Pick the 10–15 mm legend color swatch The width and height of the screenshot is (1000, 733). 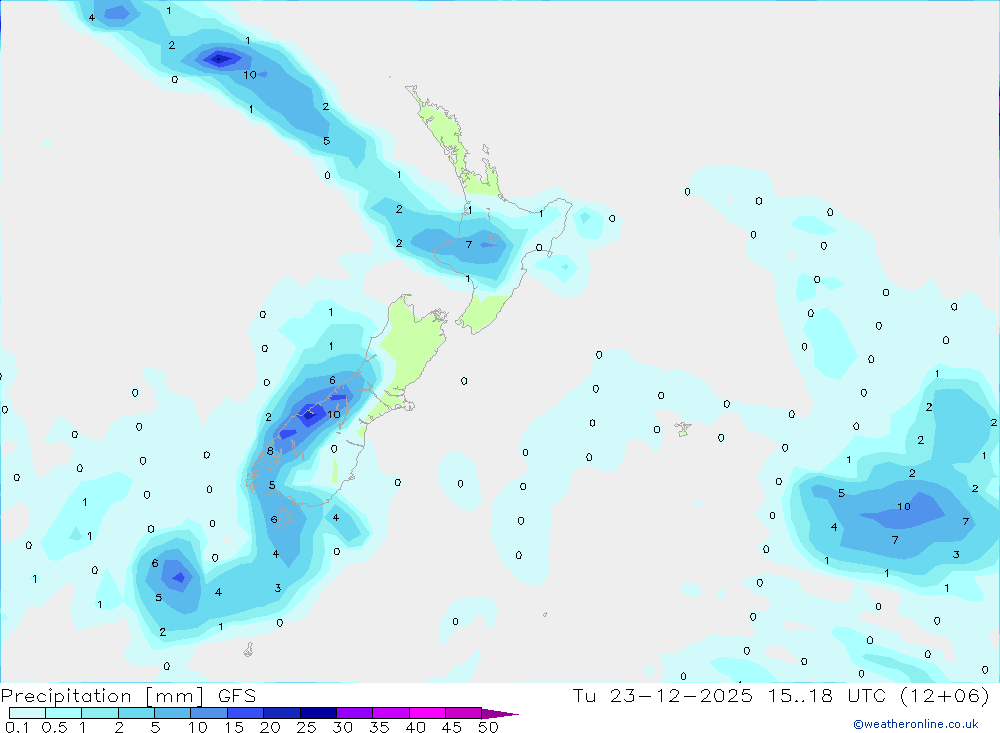[x=209, y=713]
